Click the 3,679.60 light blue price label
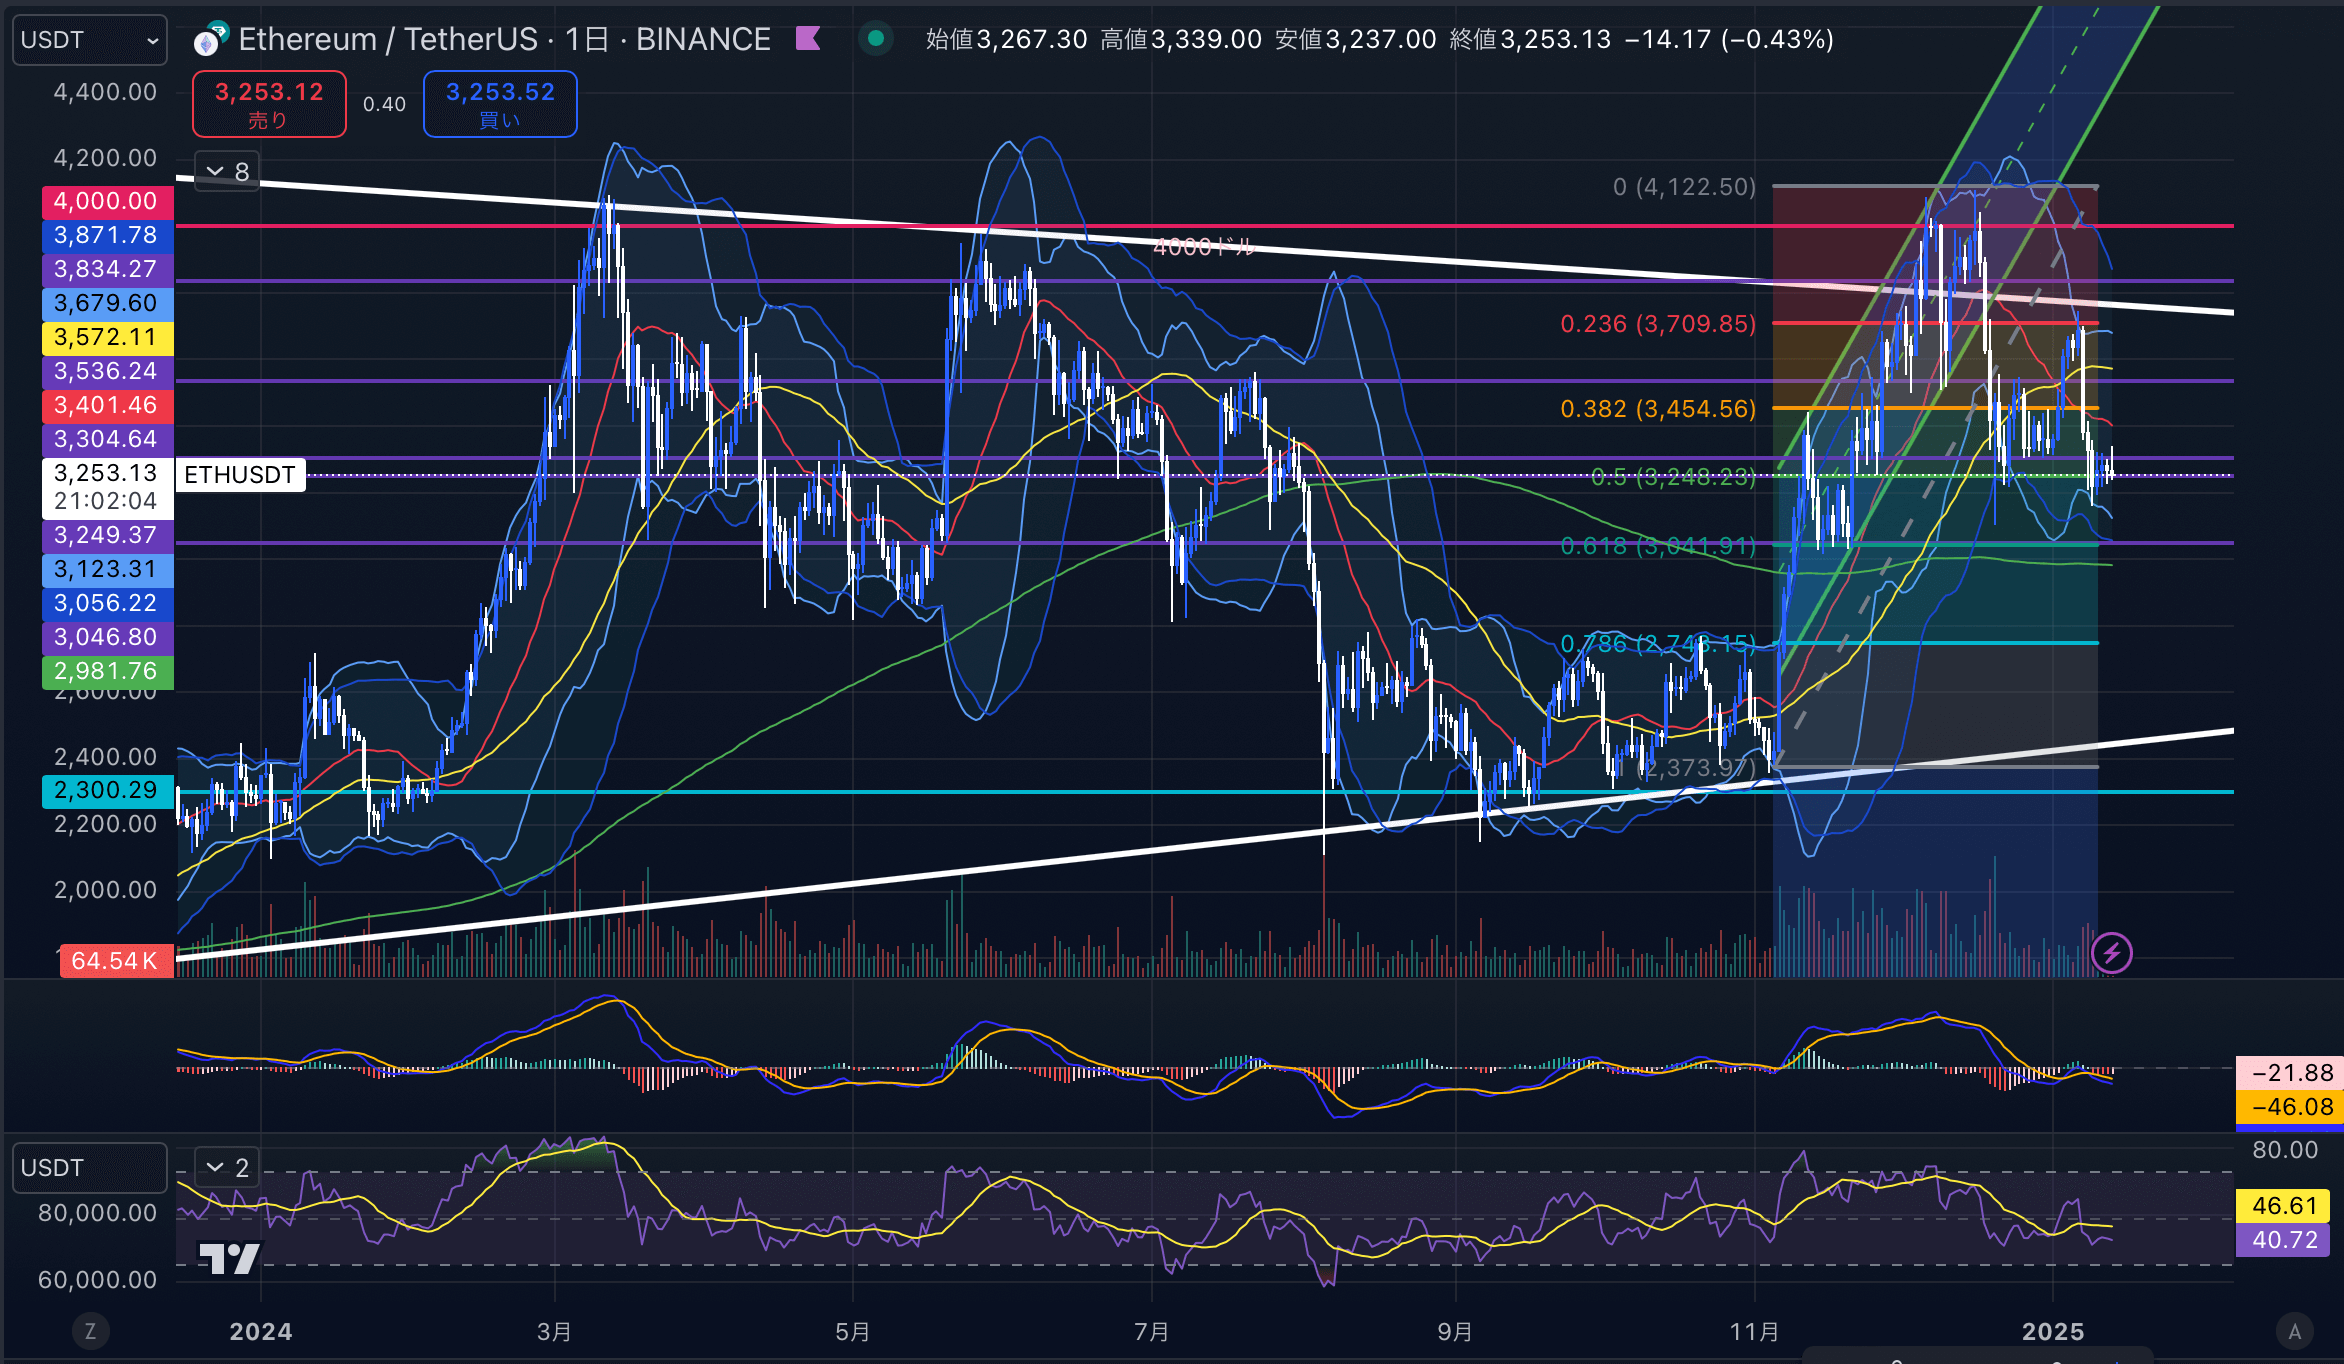Viewport: 2344px width, 1364px height. click(x=107, y=303)
